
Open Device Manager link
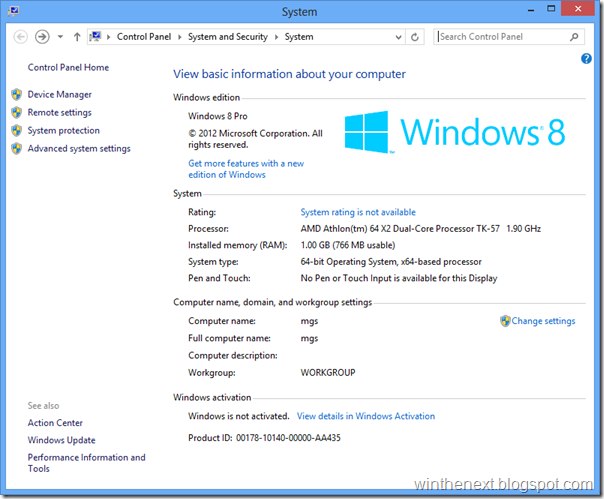point(60,94)
